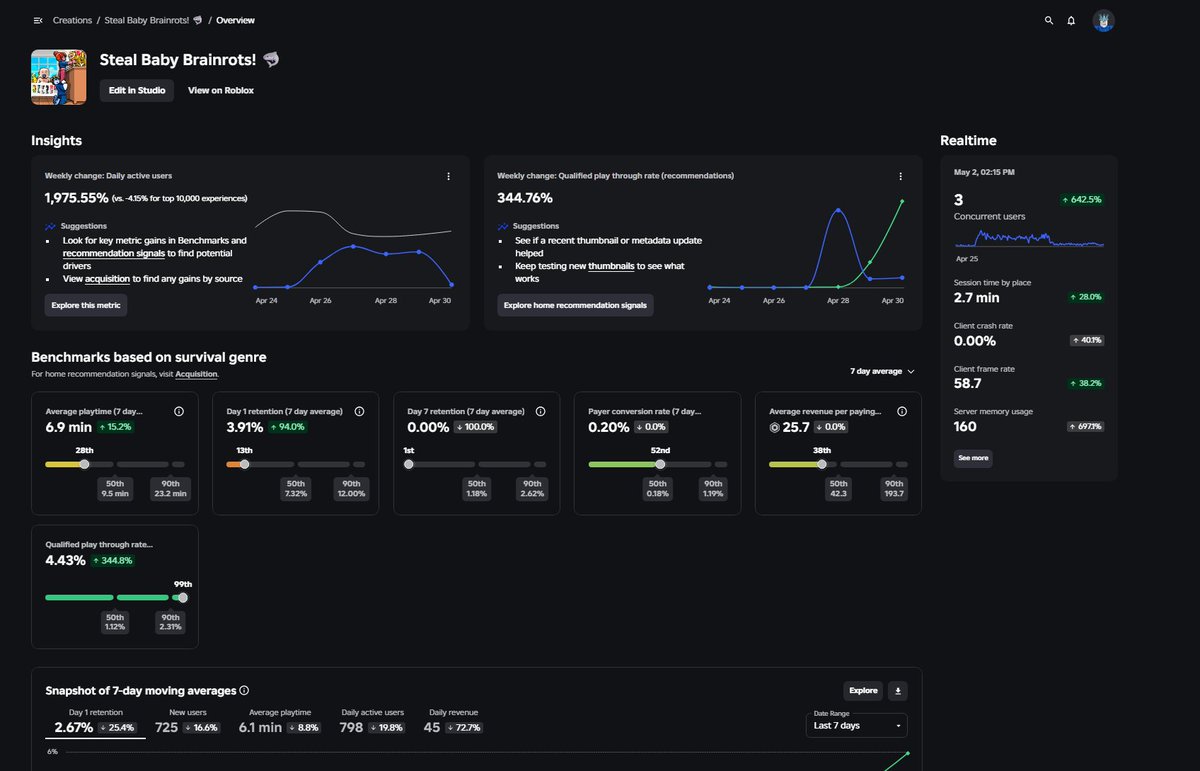Click the 100.0% Day 7 retention change badge
This screenshot has width=1200, height=771.
click(x=475, y=427)
